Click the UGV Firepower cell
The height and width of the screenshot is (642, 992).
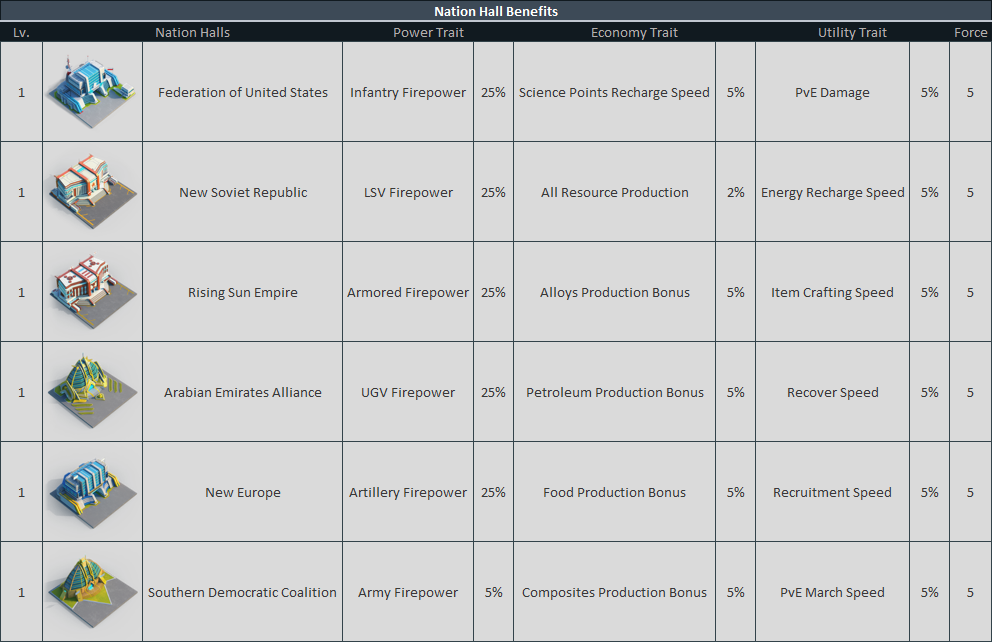[x=408, y=392]
